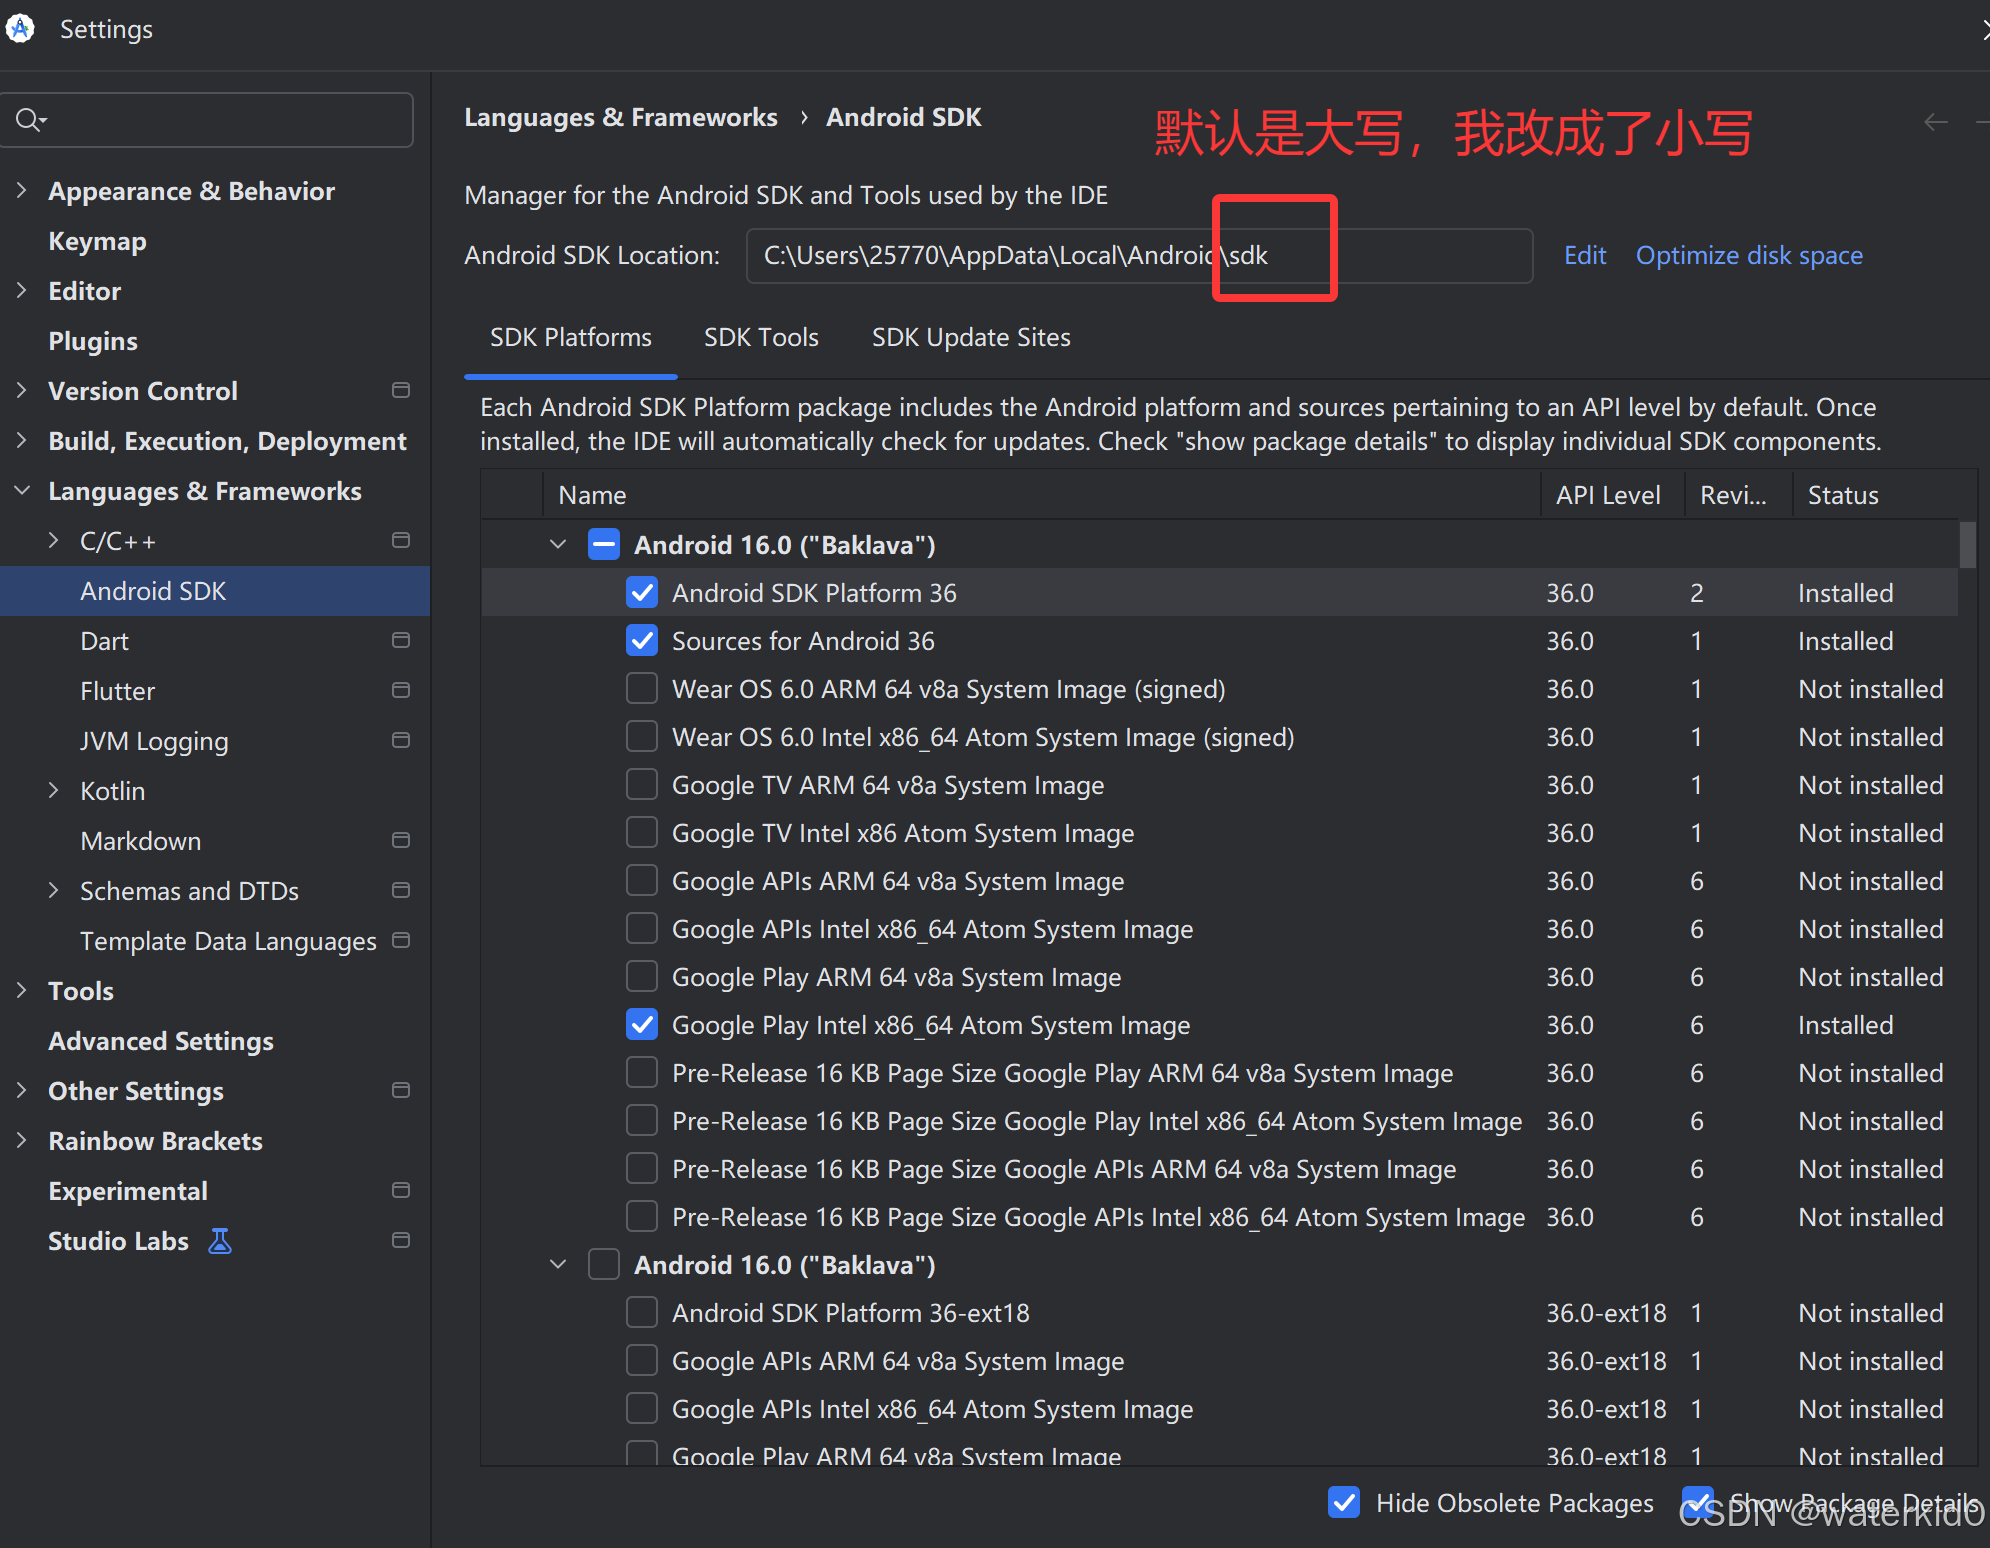
Task: Collapse Languages & Frameworks section
Action: point(21,490)
